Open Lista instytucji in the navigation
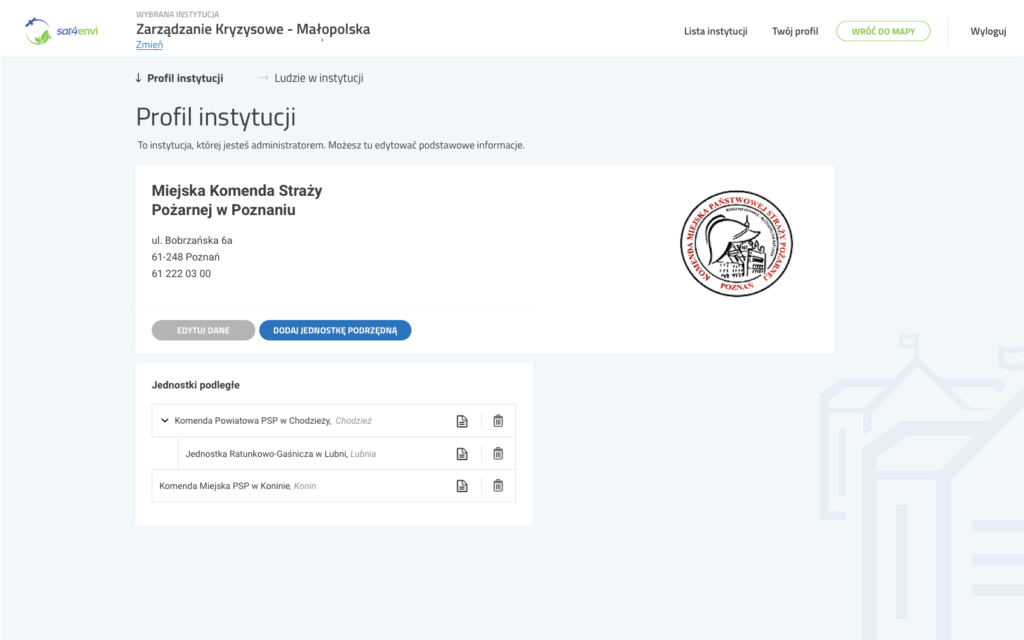The height and width of the screenshot is (640, 1024). (718, 31)
